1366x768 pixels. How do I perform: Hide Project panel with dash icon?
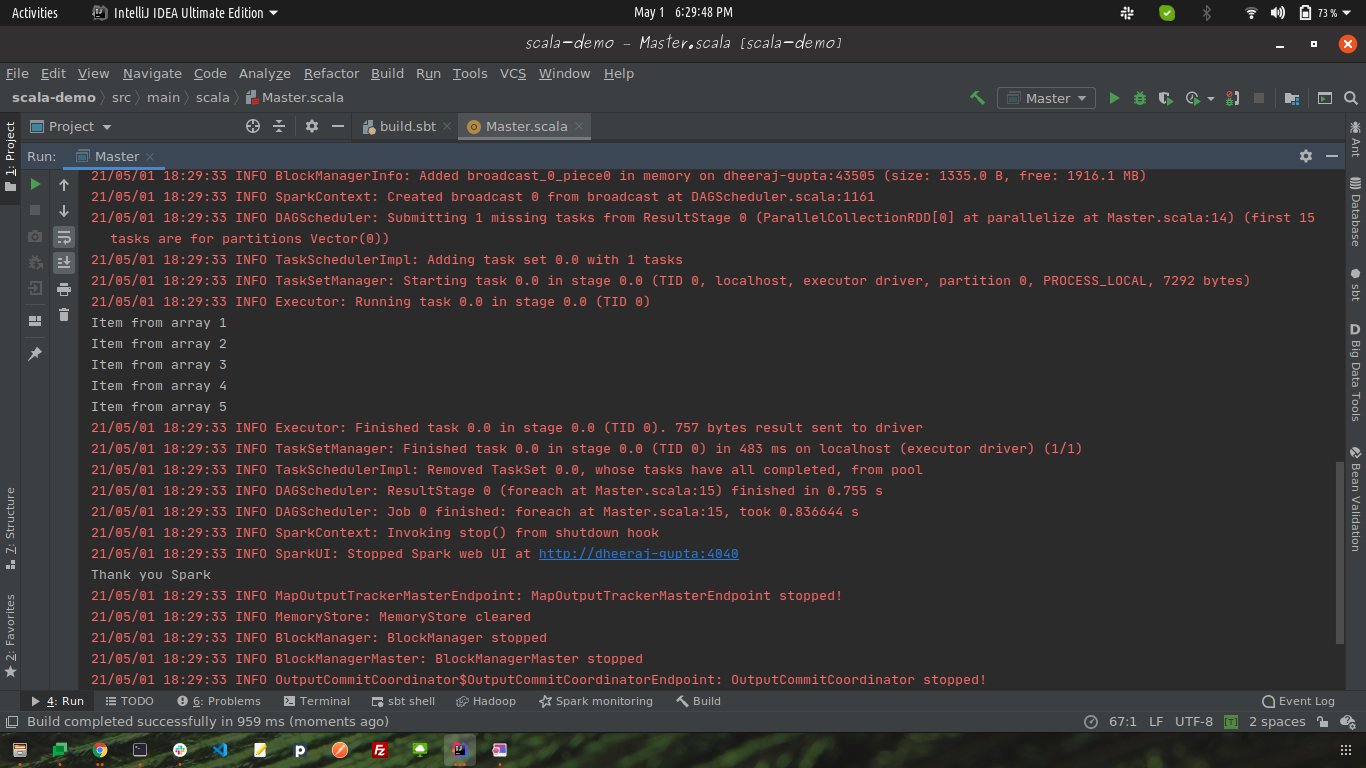[x=338, y=126]
